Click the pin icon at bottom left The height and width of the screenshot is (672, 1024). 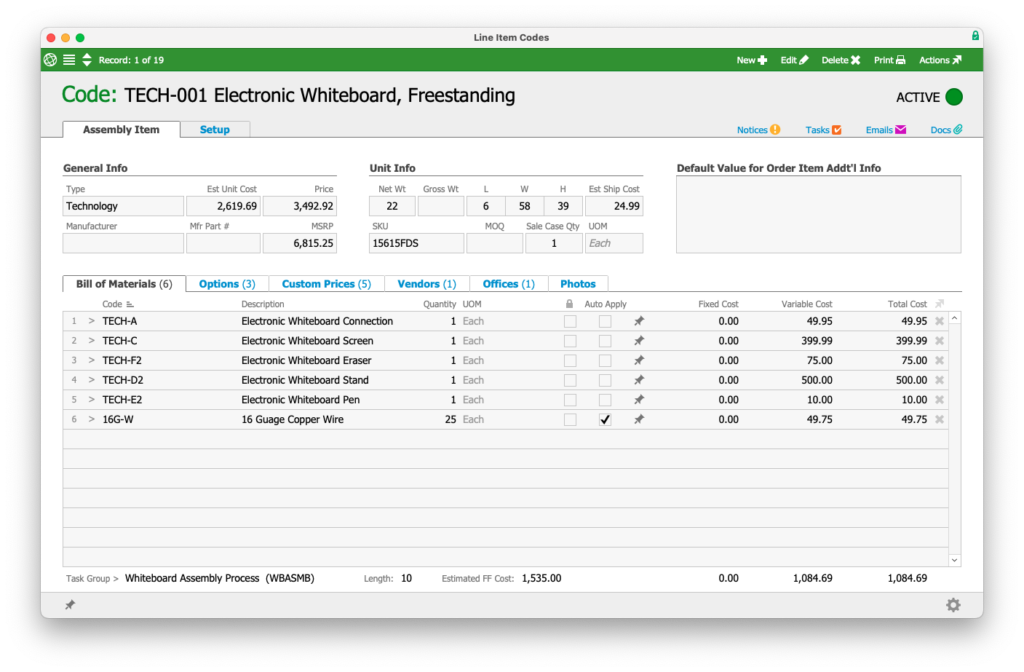pyautogui.click(x=69, y=605)
